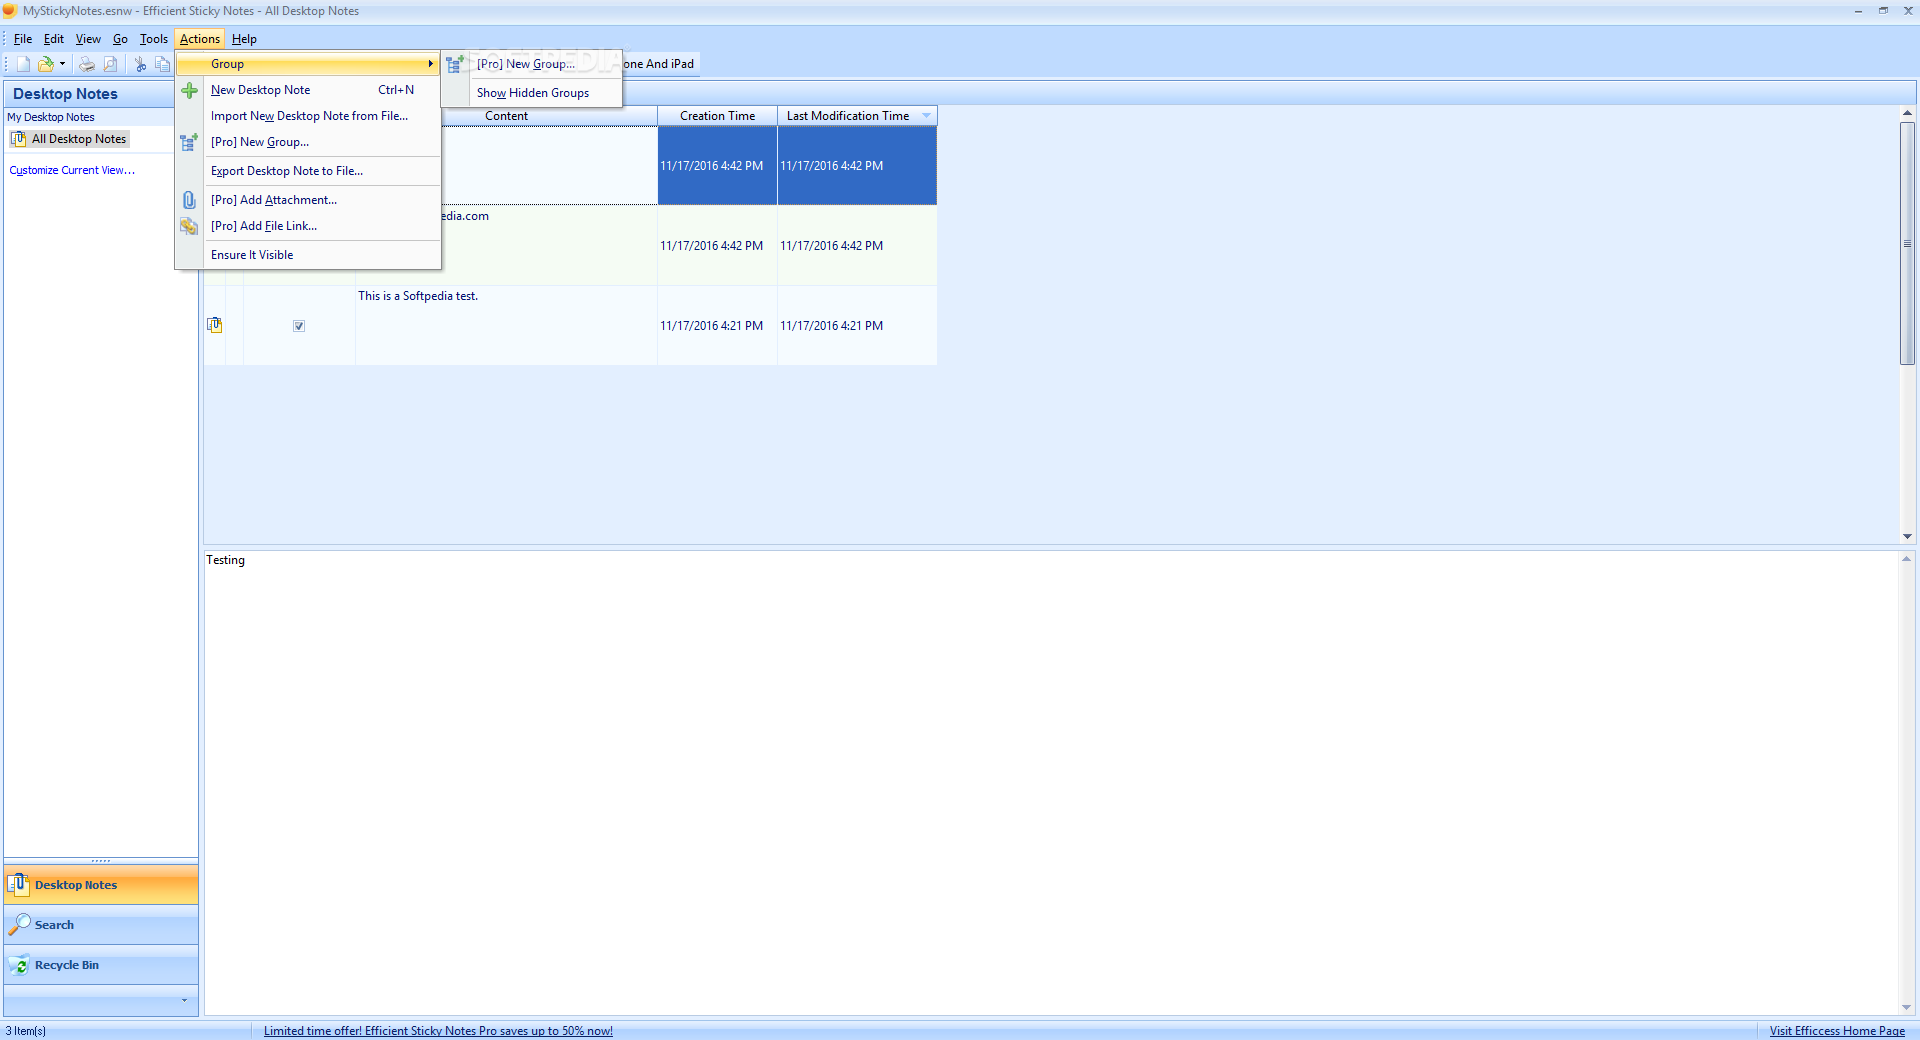Choose [Pro] Add Attachment entry

tap(308, 200)
